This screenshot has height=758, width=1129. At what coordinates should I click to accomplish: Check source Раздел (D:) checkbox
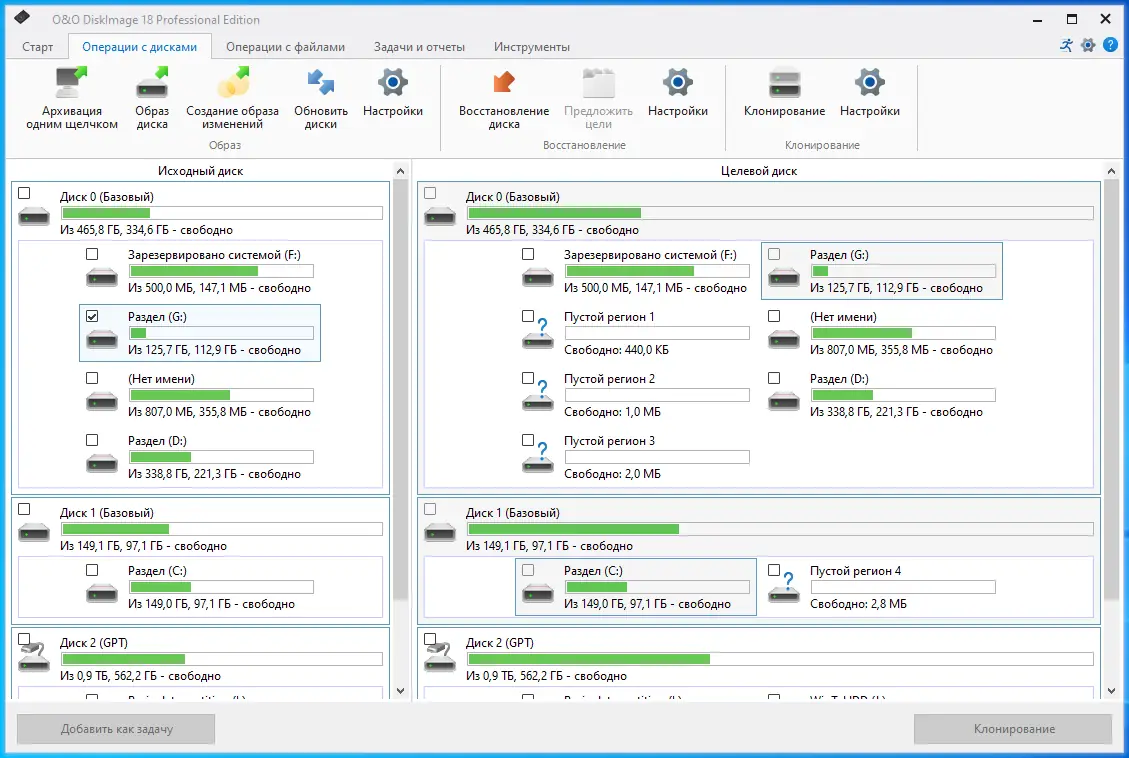coord(92,440)
